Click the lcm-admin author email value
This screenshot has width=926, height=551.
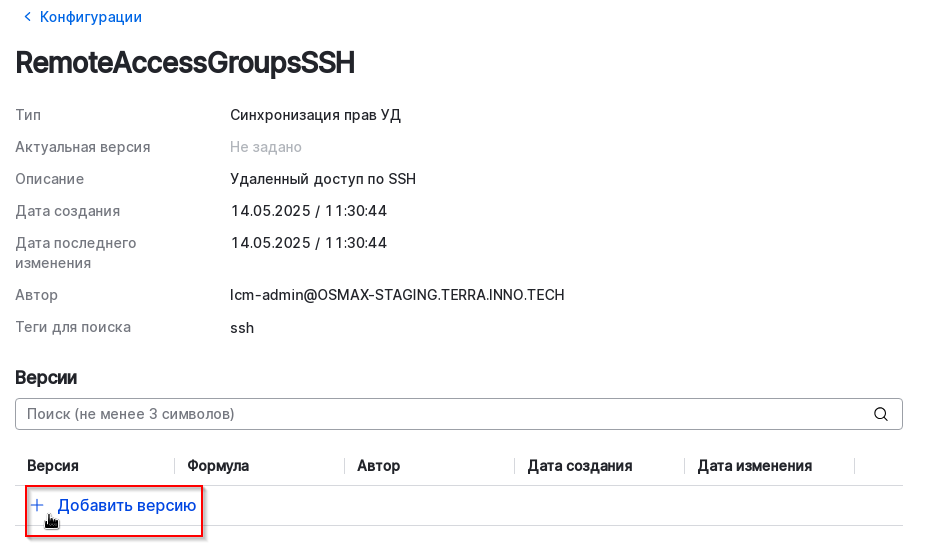tap(397, 295)
